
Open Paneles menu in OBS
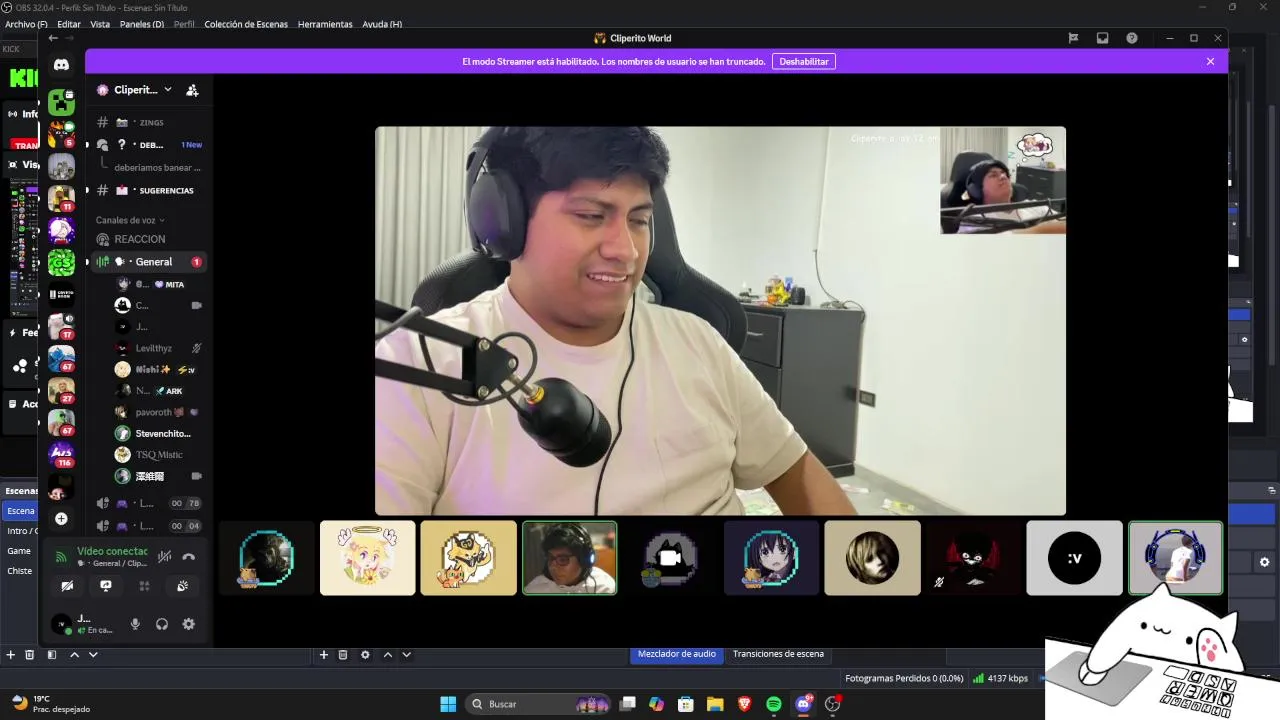coord(142,24)
